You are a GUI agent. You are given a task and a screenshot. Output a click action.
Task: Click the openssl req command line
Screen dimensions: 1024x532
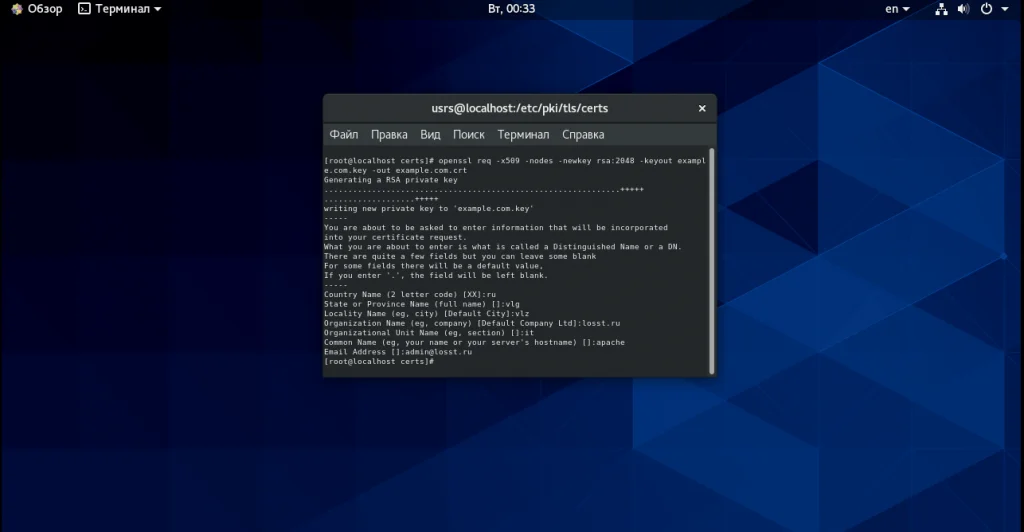515,166
